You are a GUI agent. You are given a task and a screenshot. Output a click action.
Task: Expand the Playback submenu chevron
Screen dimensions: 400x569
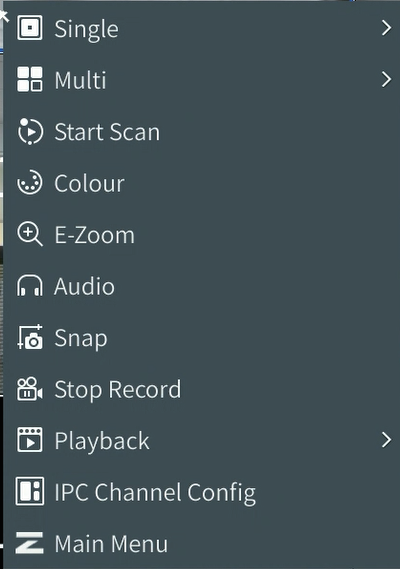(387, 440)
